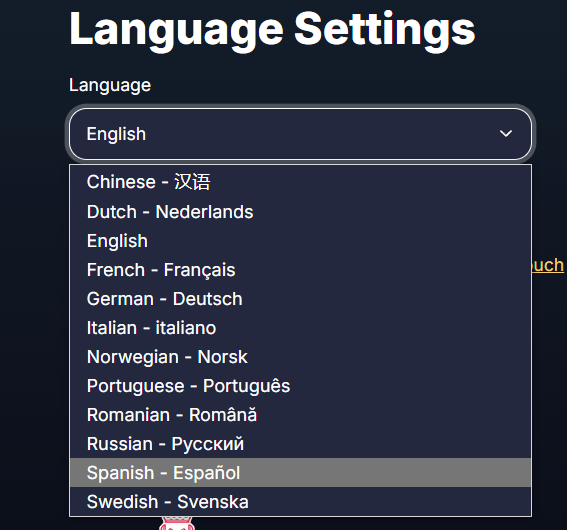
Task: Select Russian - Русский
Action: click(x=300, y=444)
